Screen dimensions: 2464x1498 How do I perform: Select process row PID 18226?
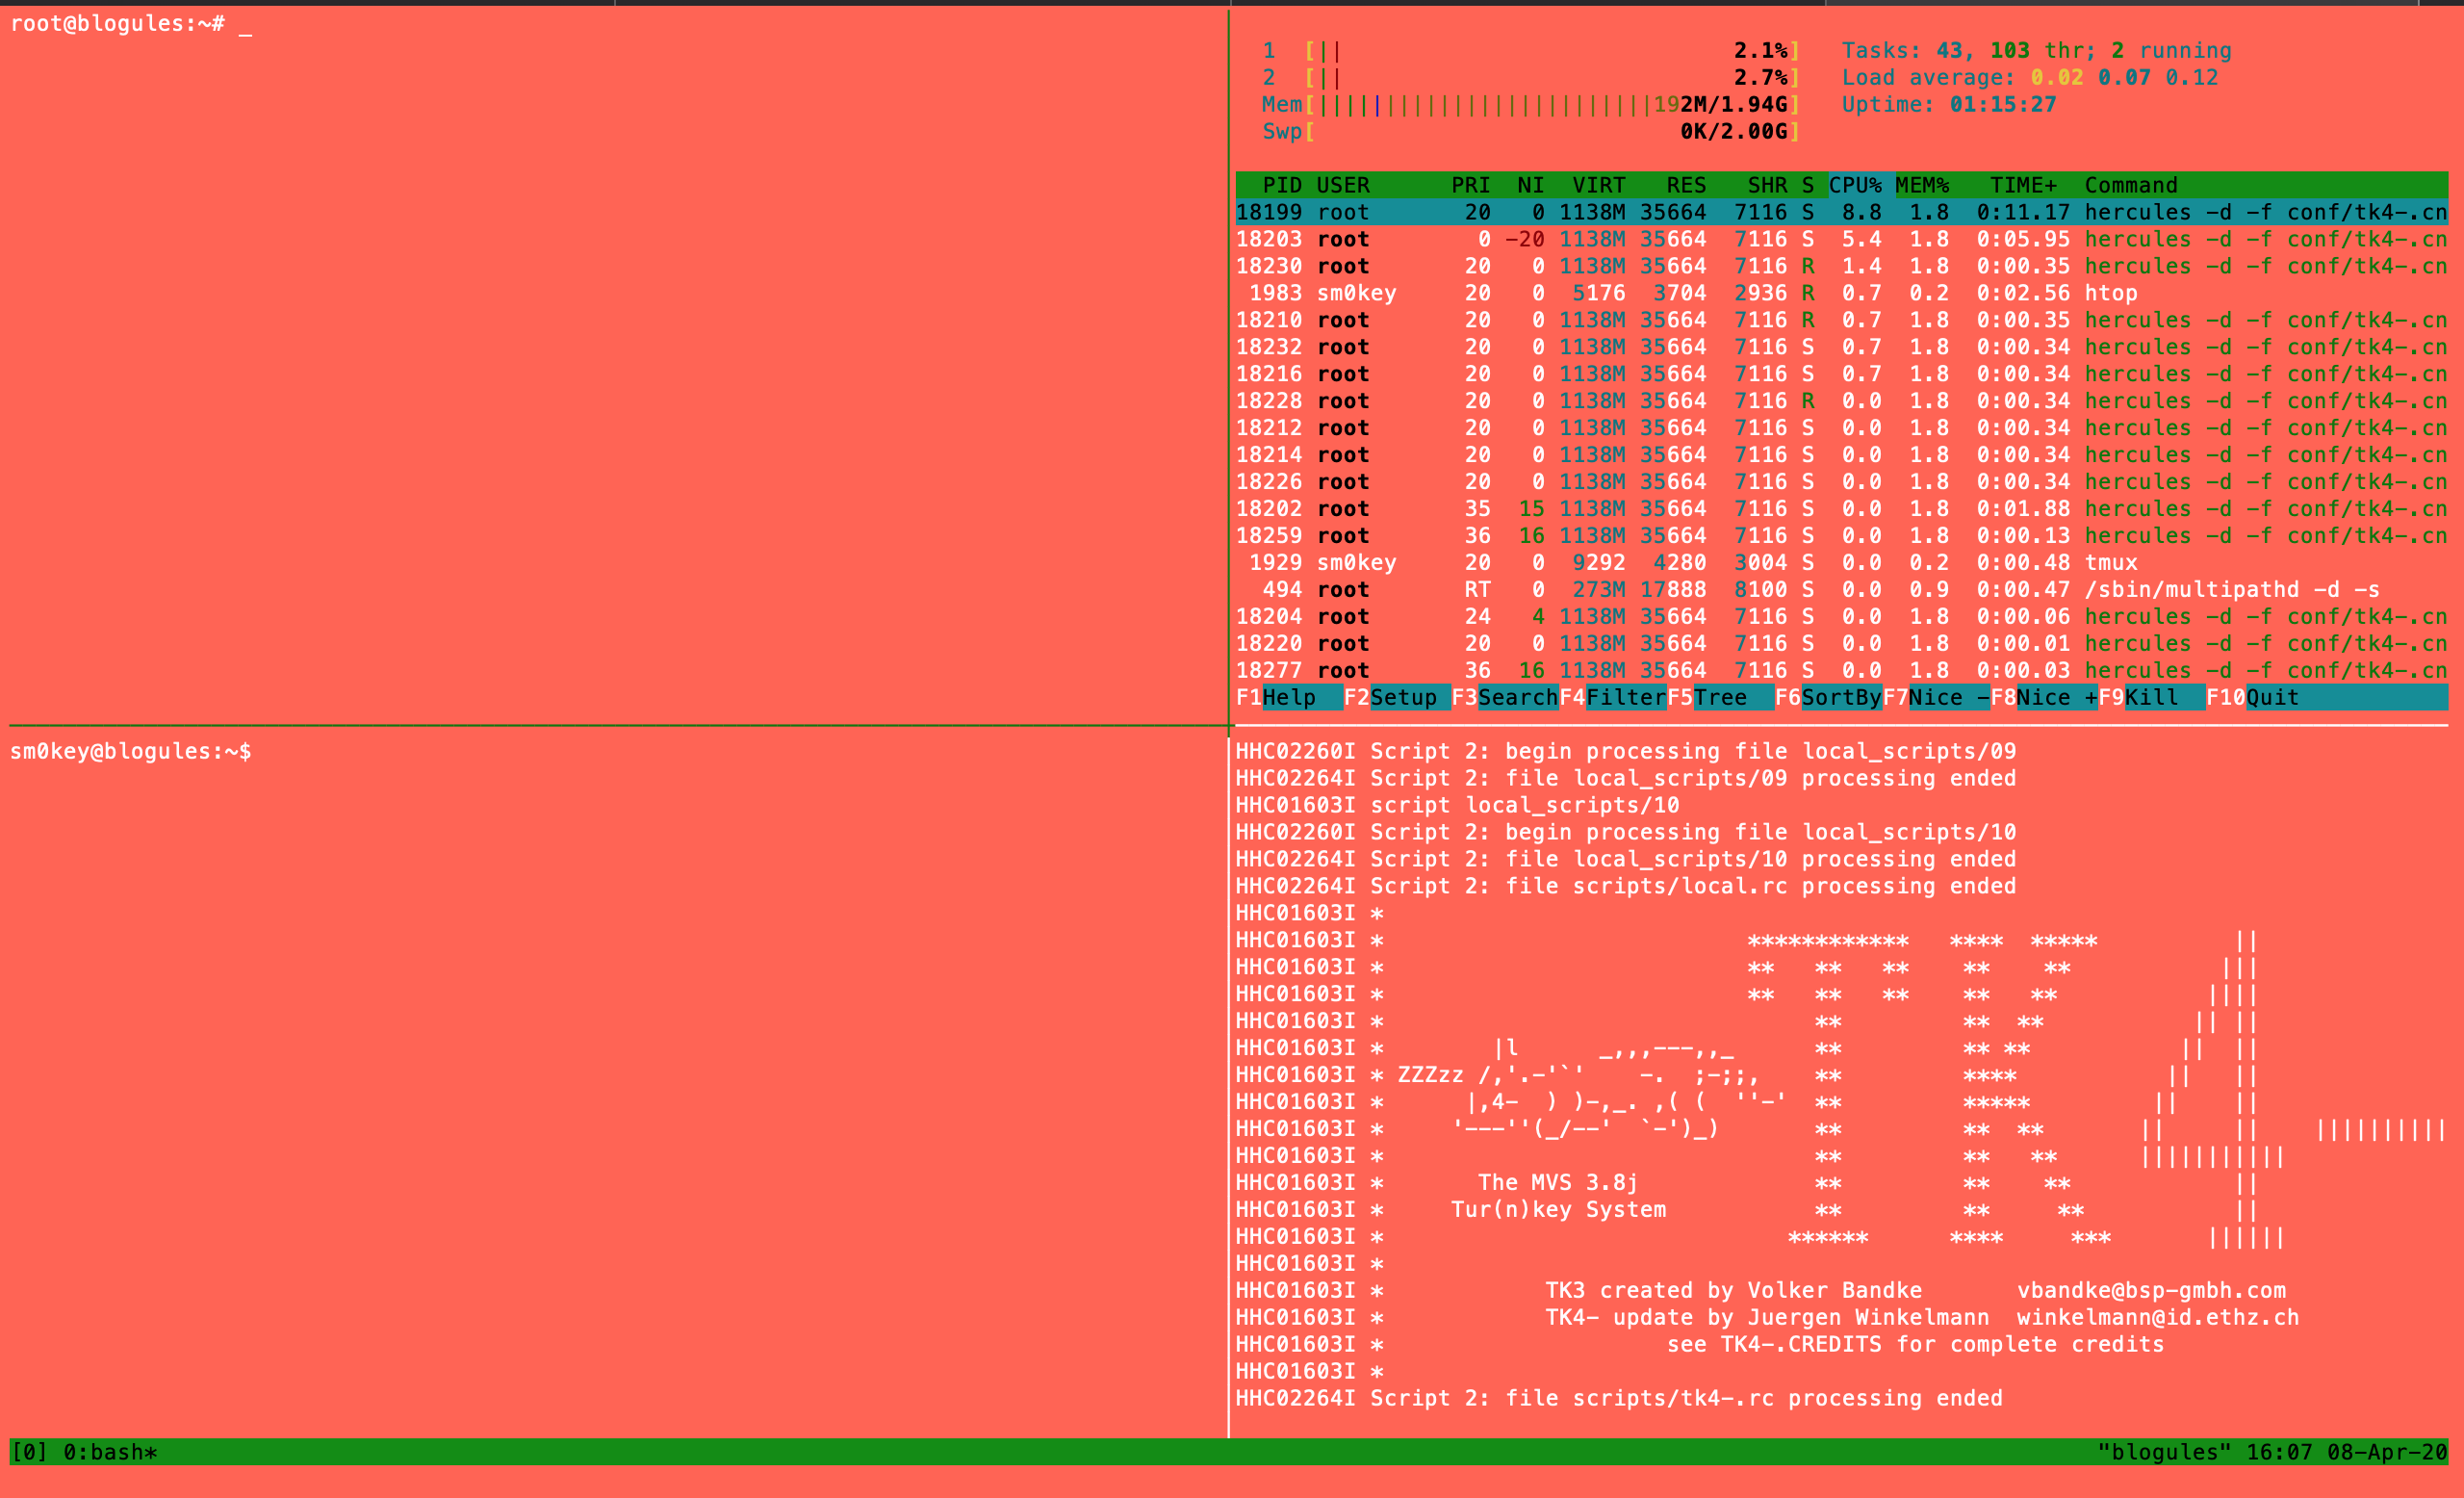pos(1842,483)
